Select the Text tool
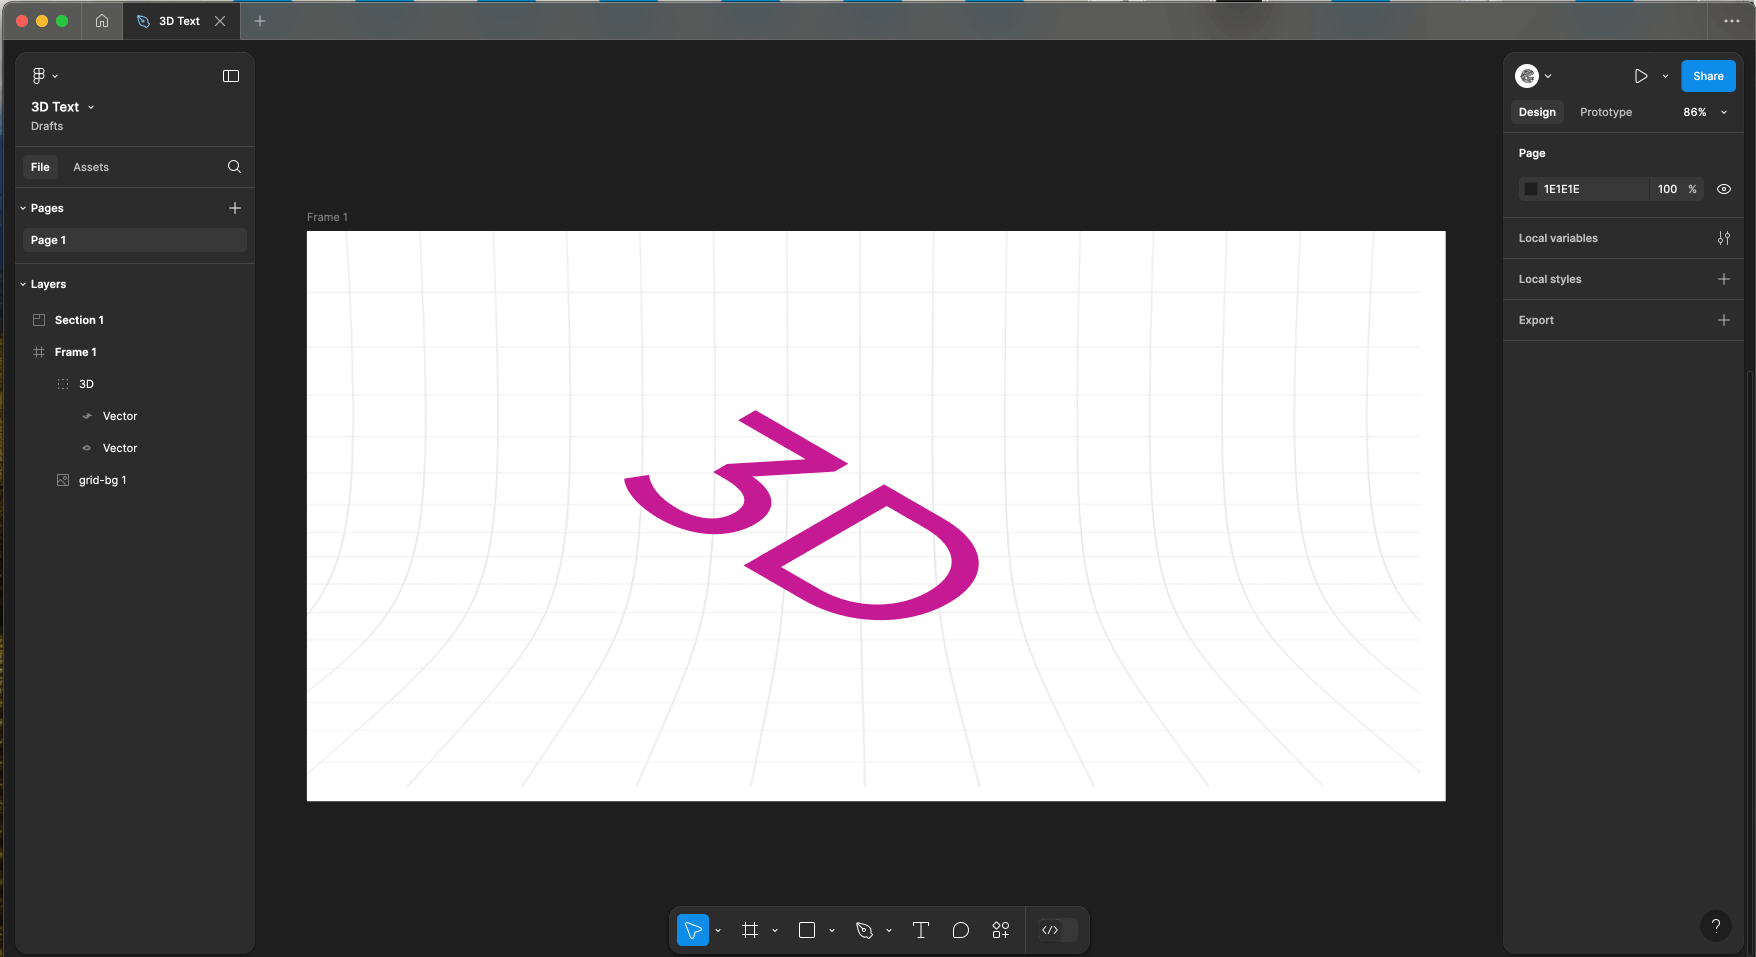The height and width of the screenshot is (957, 1756). [x=921, y=930]
